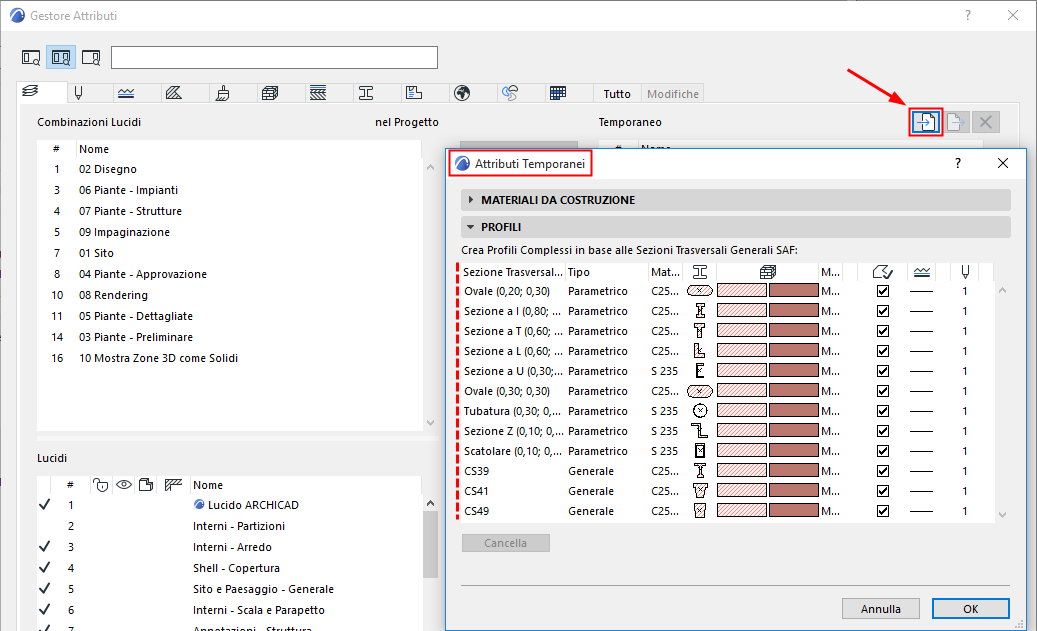Open the MEP Systems grid tab
Viewport: 1037px width, 631px height.
(x=558, y=93)
